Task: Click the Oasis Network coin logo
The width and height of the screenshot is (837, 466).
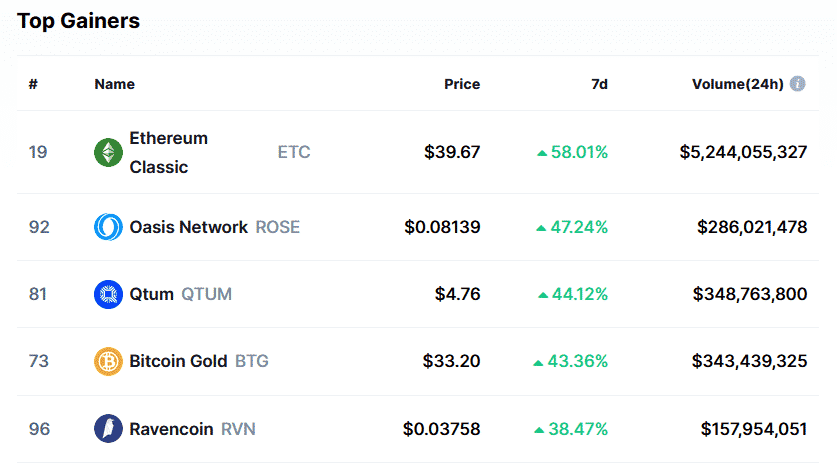Action: click(x=108, y=227)
